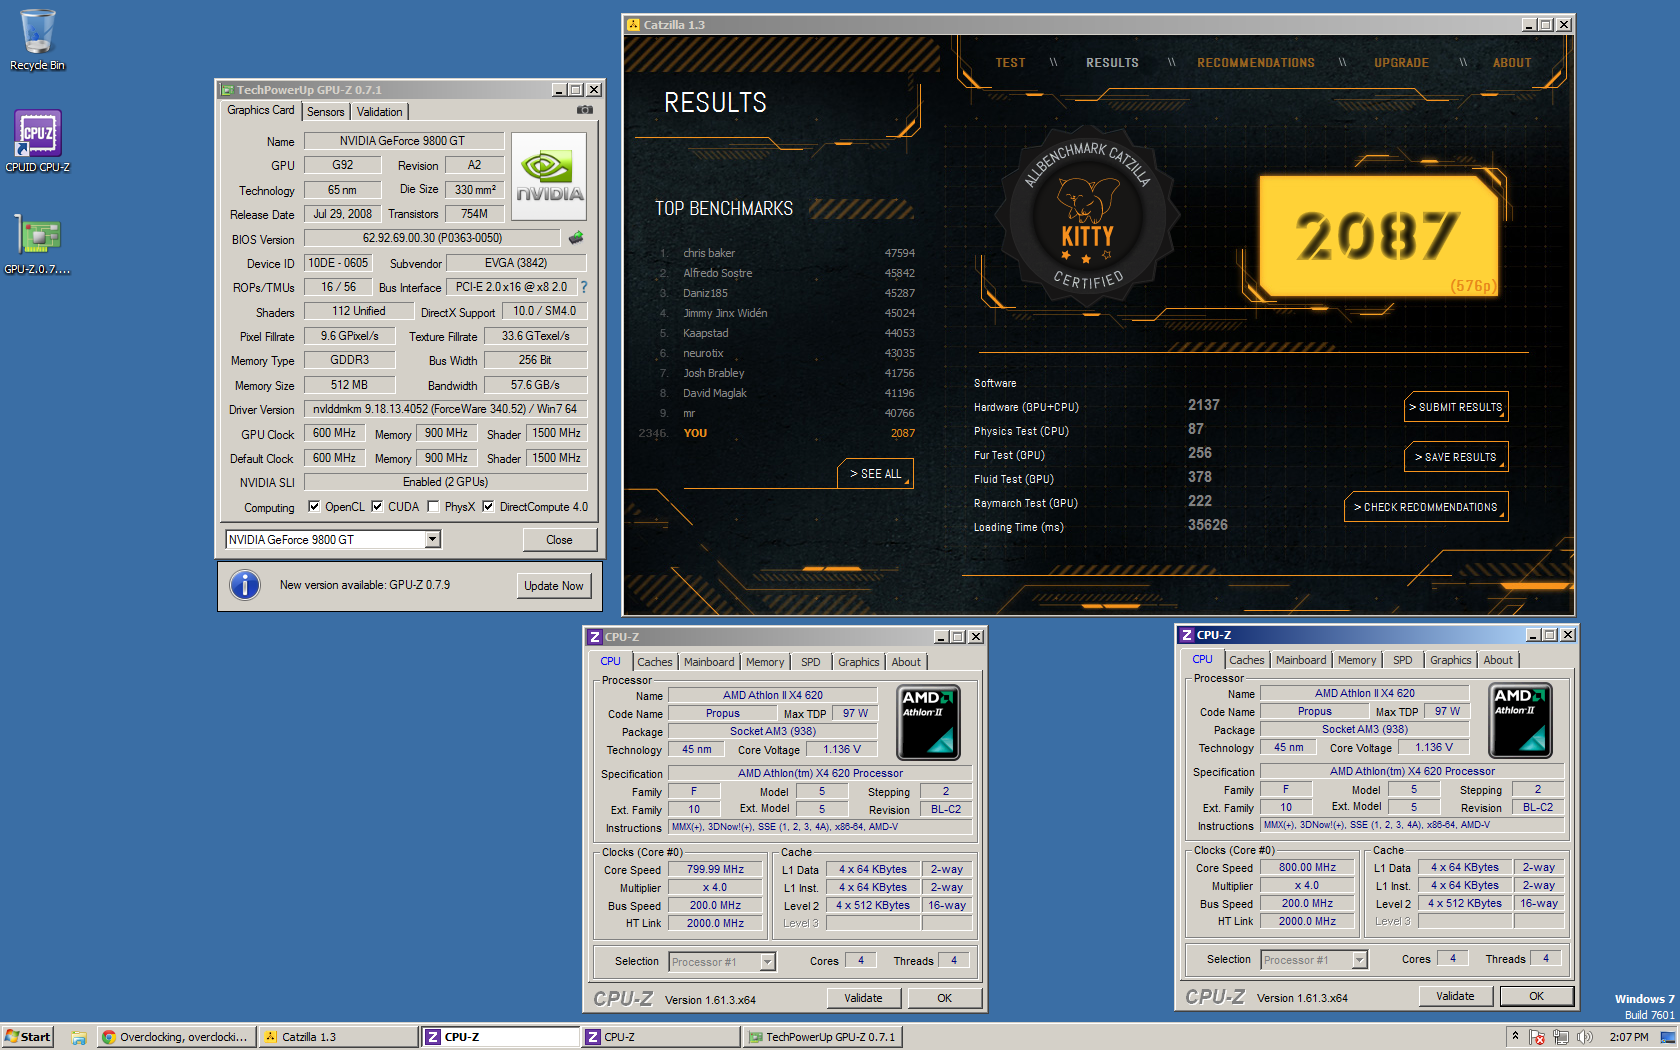Click OK in right CPU-Z window
This screenshot has height=1050, width=1680.
click(1537, 996)
